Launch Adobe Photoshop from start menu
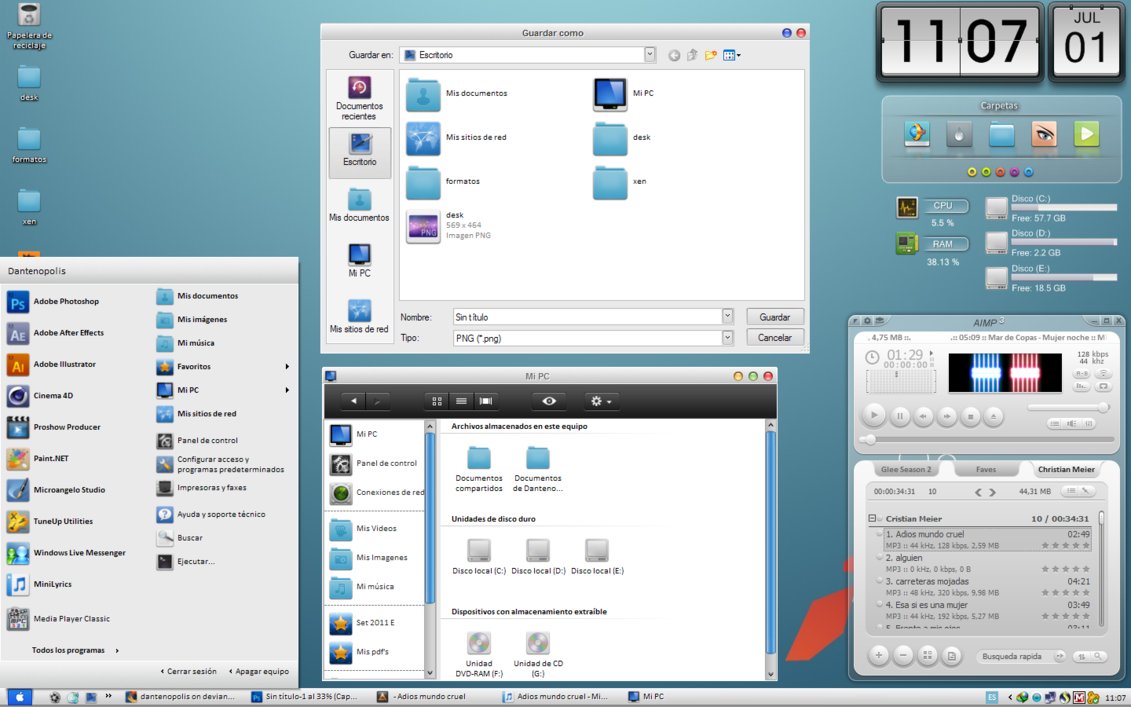Viewport: 1131px width, 707px height. (x=66, y=301)
